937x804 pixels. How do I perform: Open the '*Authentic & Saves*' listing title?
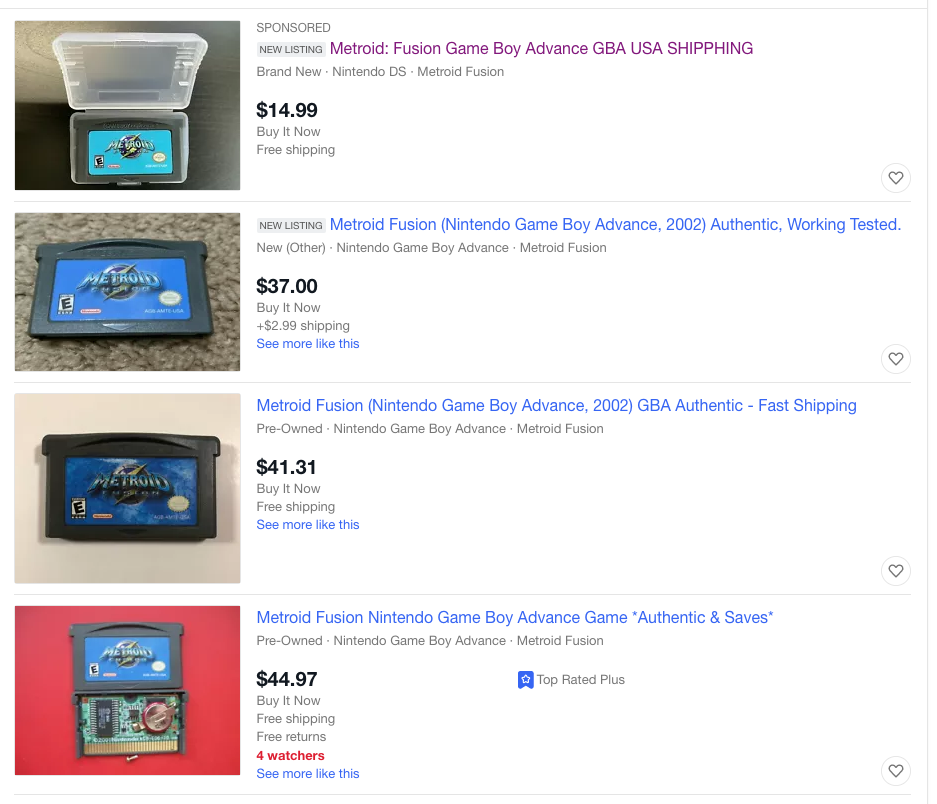point(515,617)
